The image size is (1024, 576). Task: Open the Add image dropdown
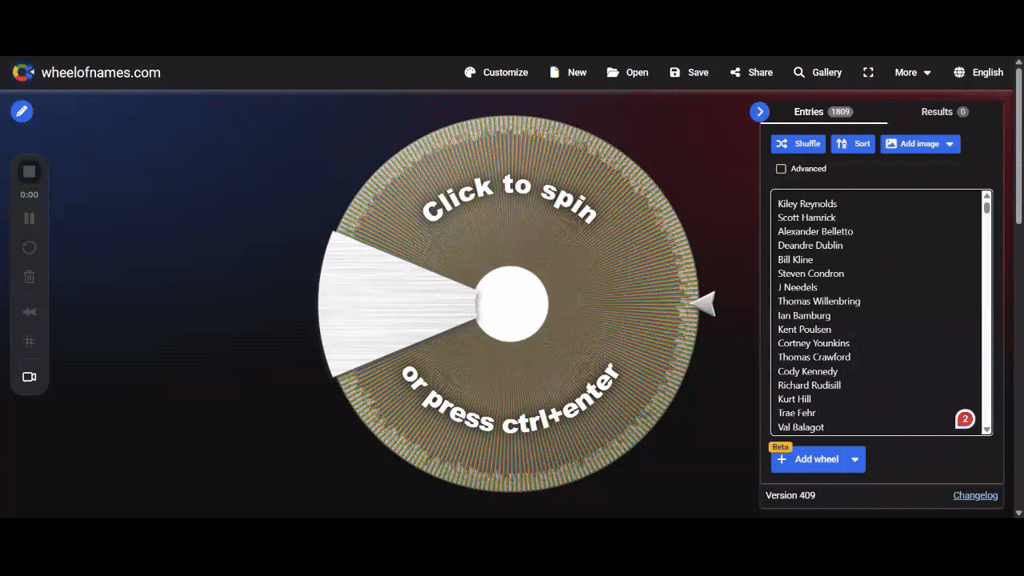tap(920, 144)
